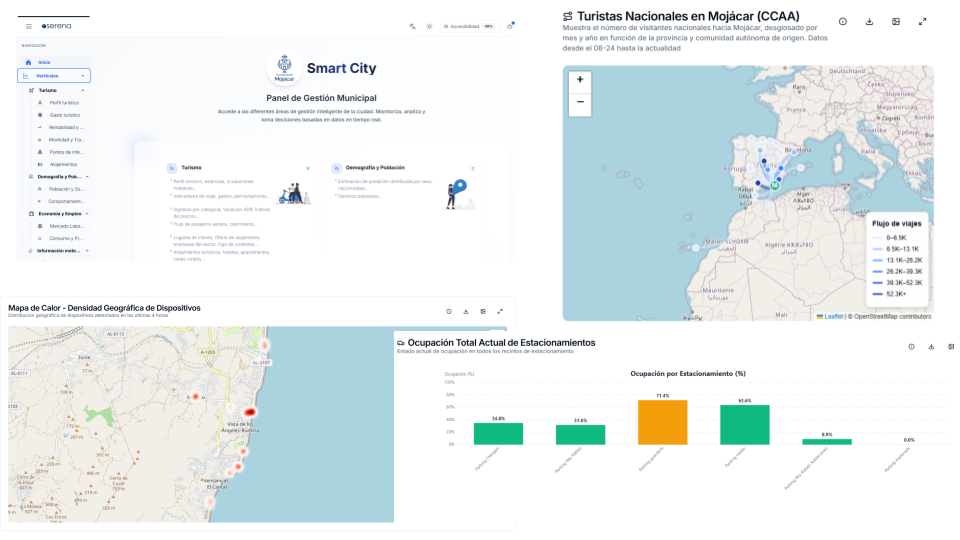The width and height of the screenshot is (960, 540).
Task: Click the orange parking occupancy bar
Action: [x=663, y=422]
